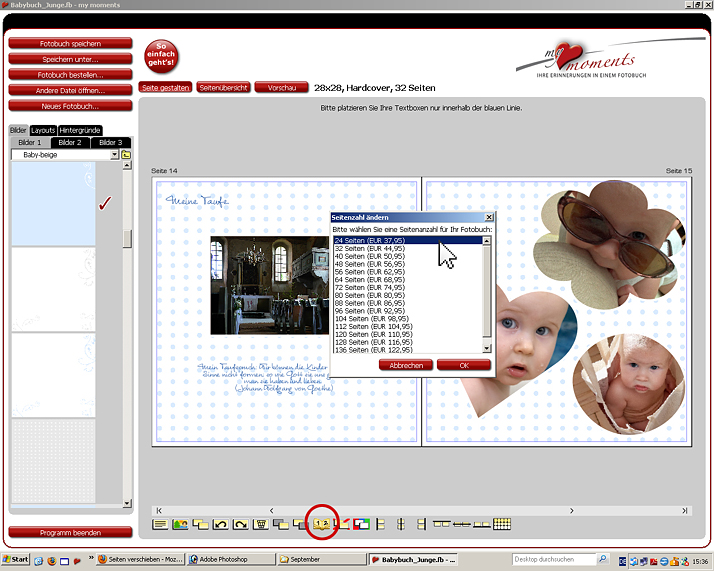Toggle the grid display icon
This screenshot has height=571, width=714.
pyautogui.click(x=502, y=525)
